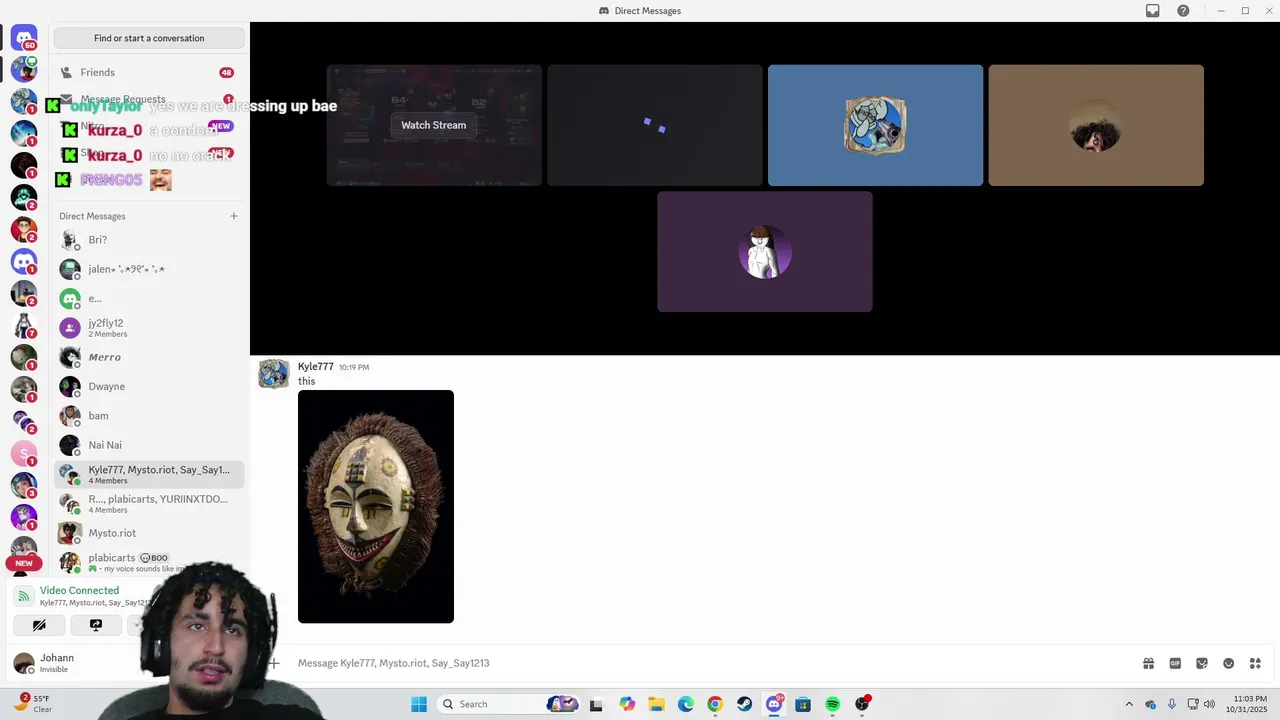The width and height of the screenshot is (1280, 720).
Task: Click the Discord taskbar icon
Action: (774, 704)
